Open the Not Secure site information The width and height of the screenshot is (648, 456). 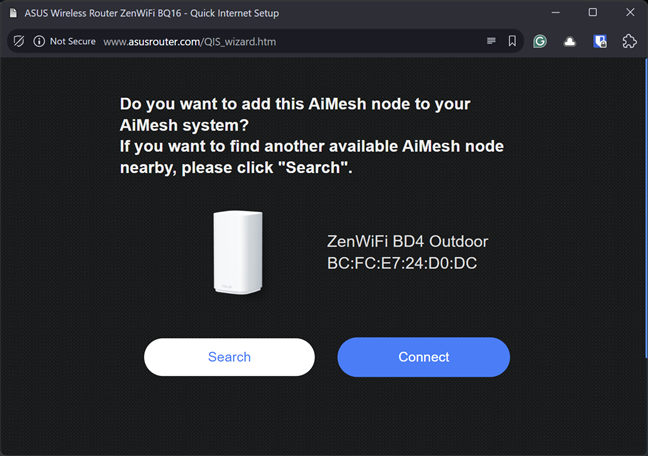tap(63, 41)
